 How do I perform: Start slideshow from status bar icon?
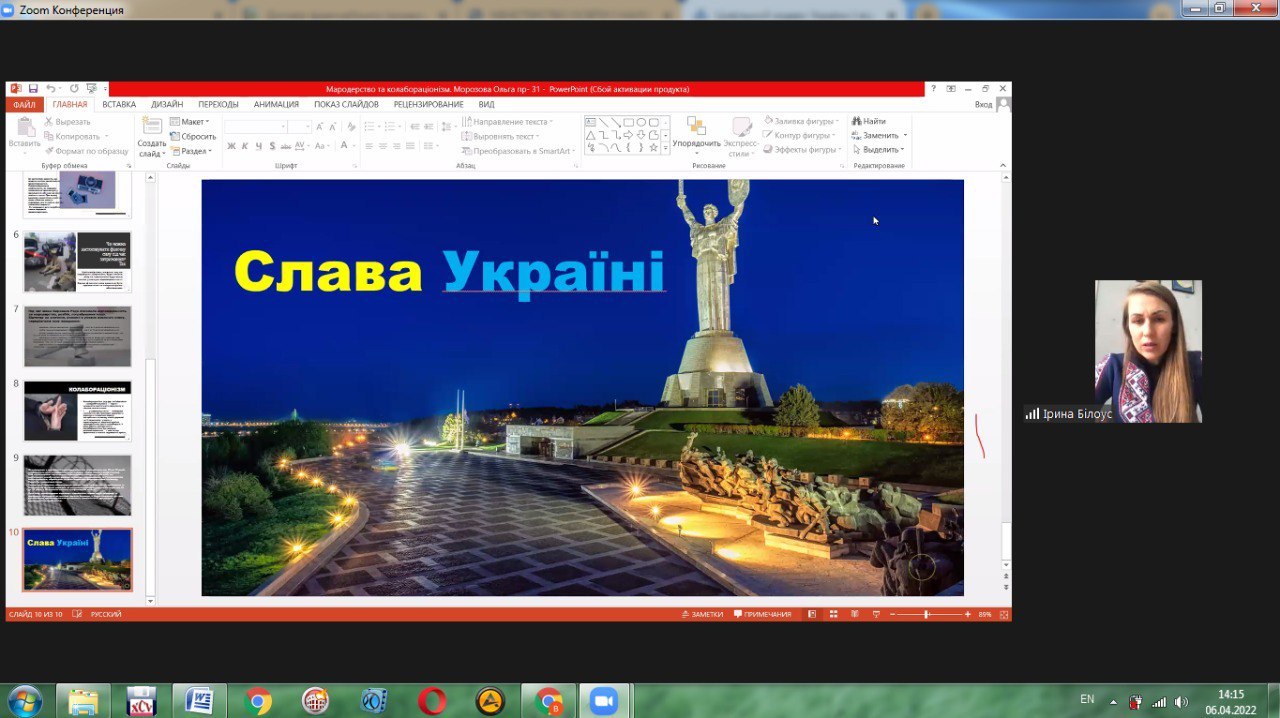(876, 614)
